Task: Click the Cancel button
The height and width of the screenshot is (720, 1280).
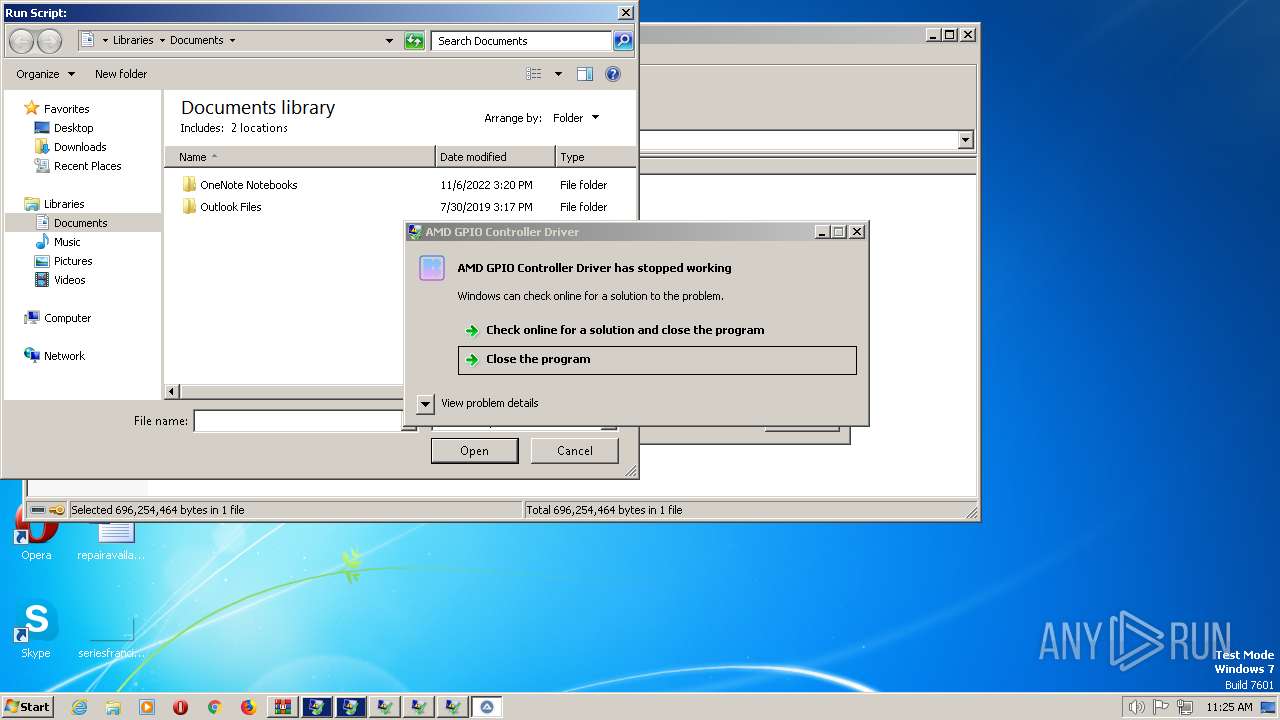Action: click(x=575, y=451)
